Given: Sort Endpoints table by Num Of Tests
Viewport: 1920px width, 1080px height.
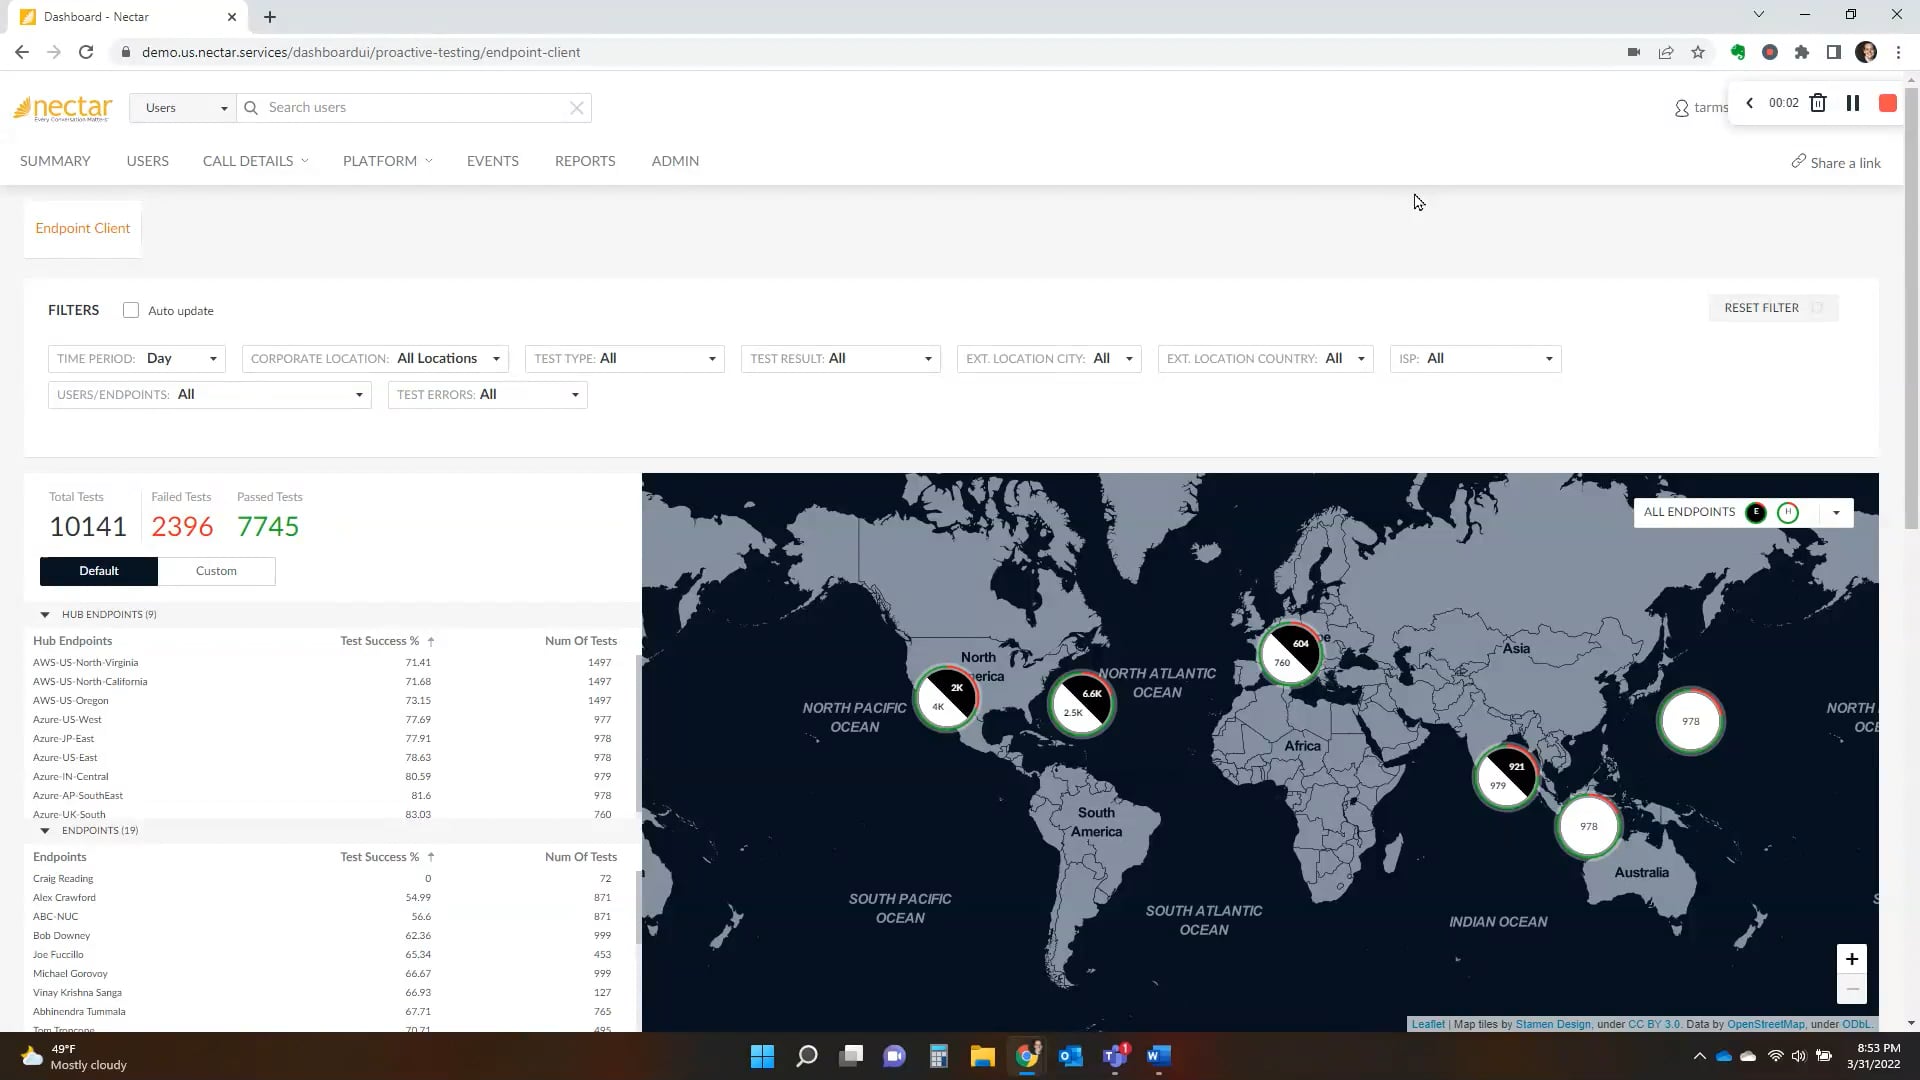Looking at the screenshot, I should click(x=581, y=857).
